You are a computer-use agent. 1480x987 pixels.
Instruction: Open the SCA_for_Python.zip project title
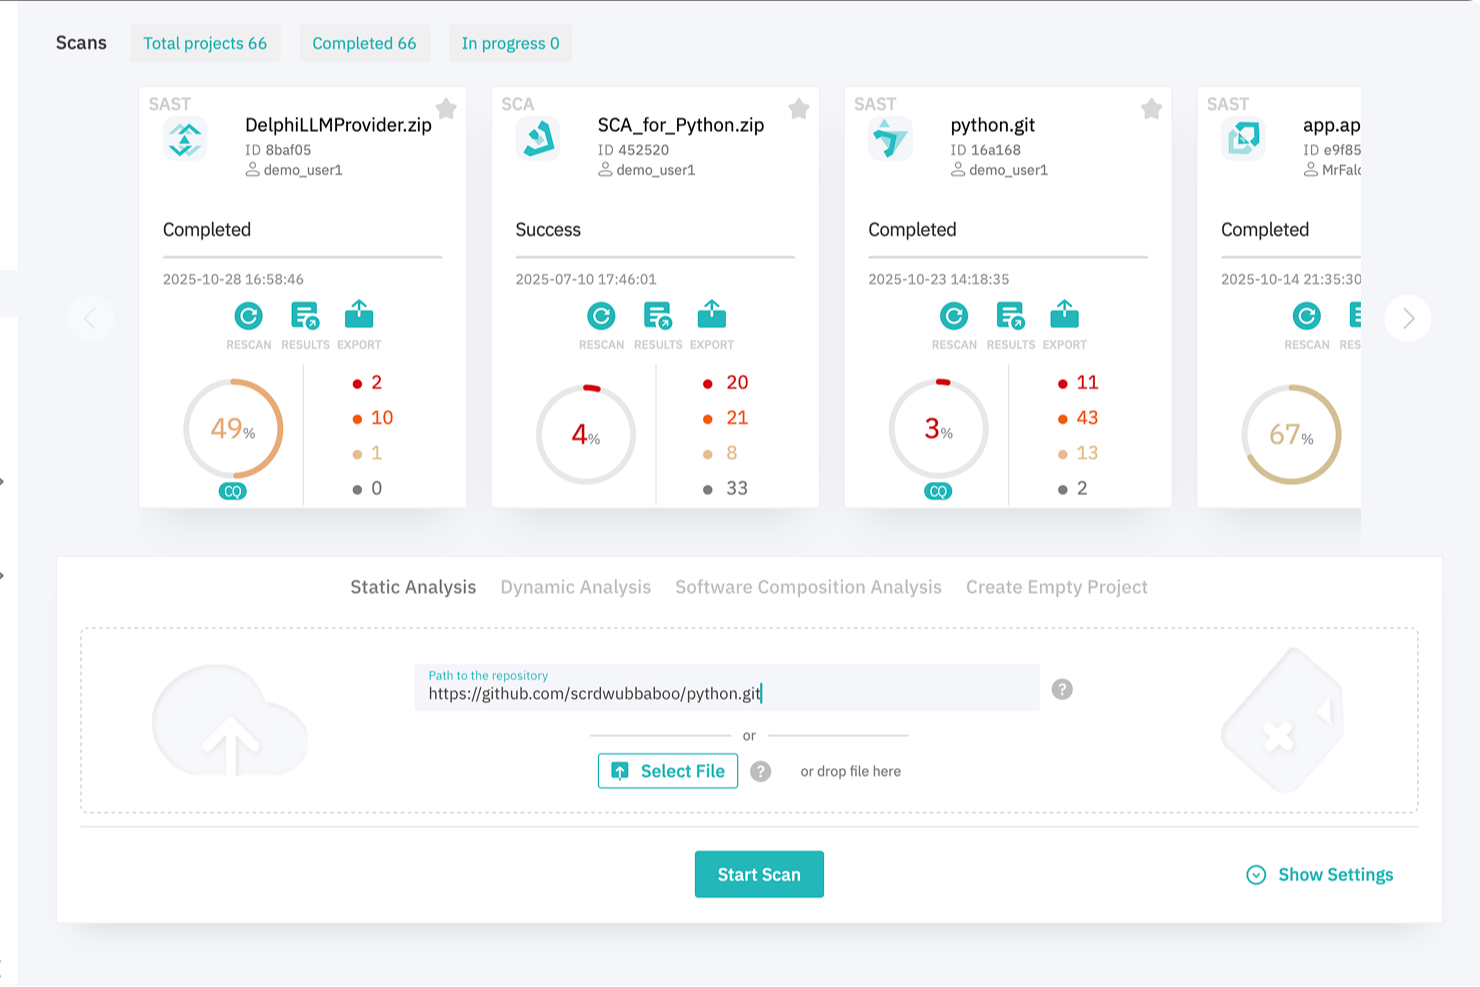click(x=681, y=125)
